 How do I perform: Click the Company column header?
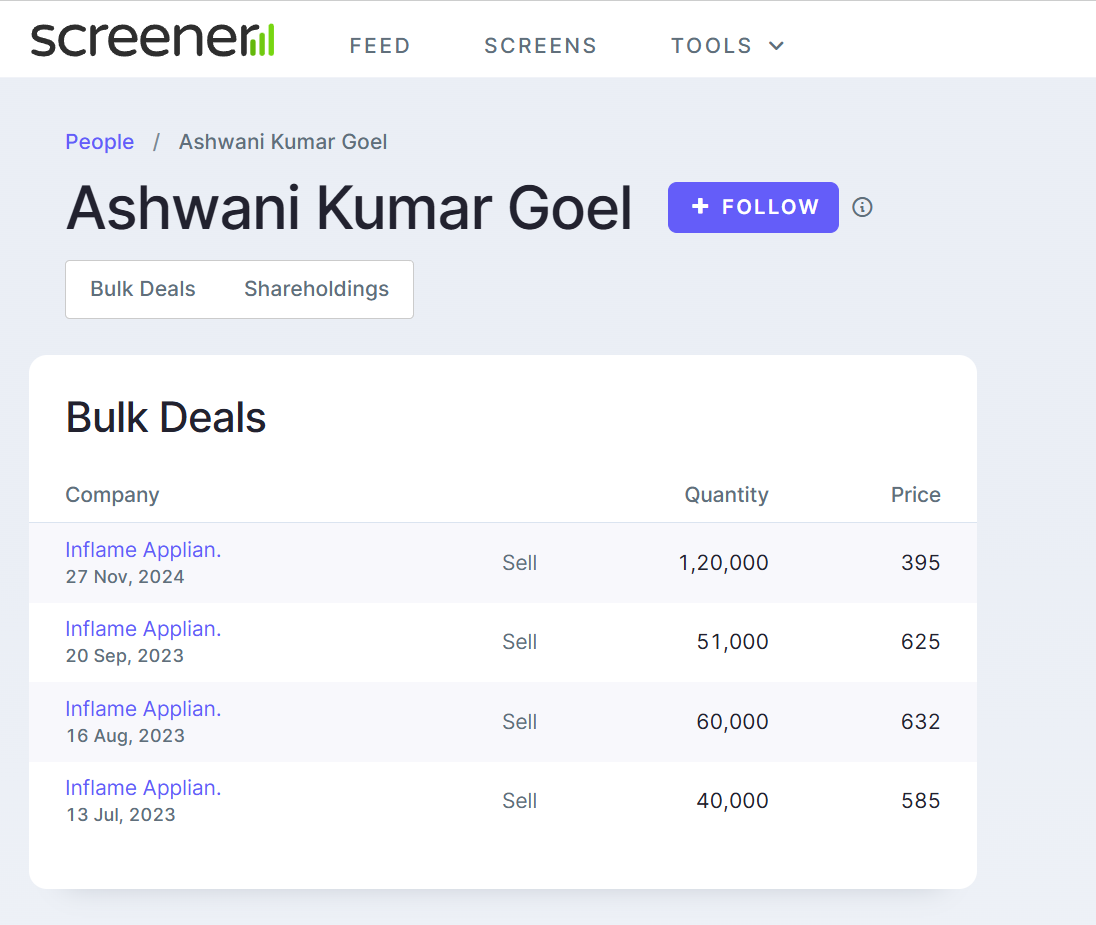[x=112, y=495]
